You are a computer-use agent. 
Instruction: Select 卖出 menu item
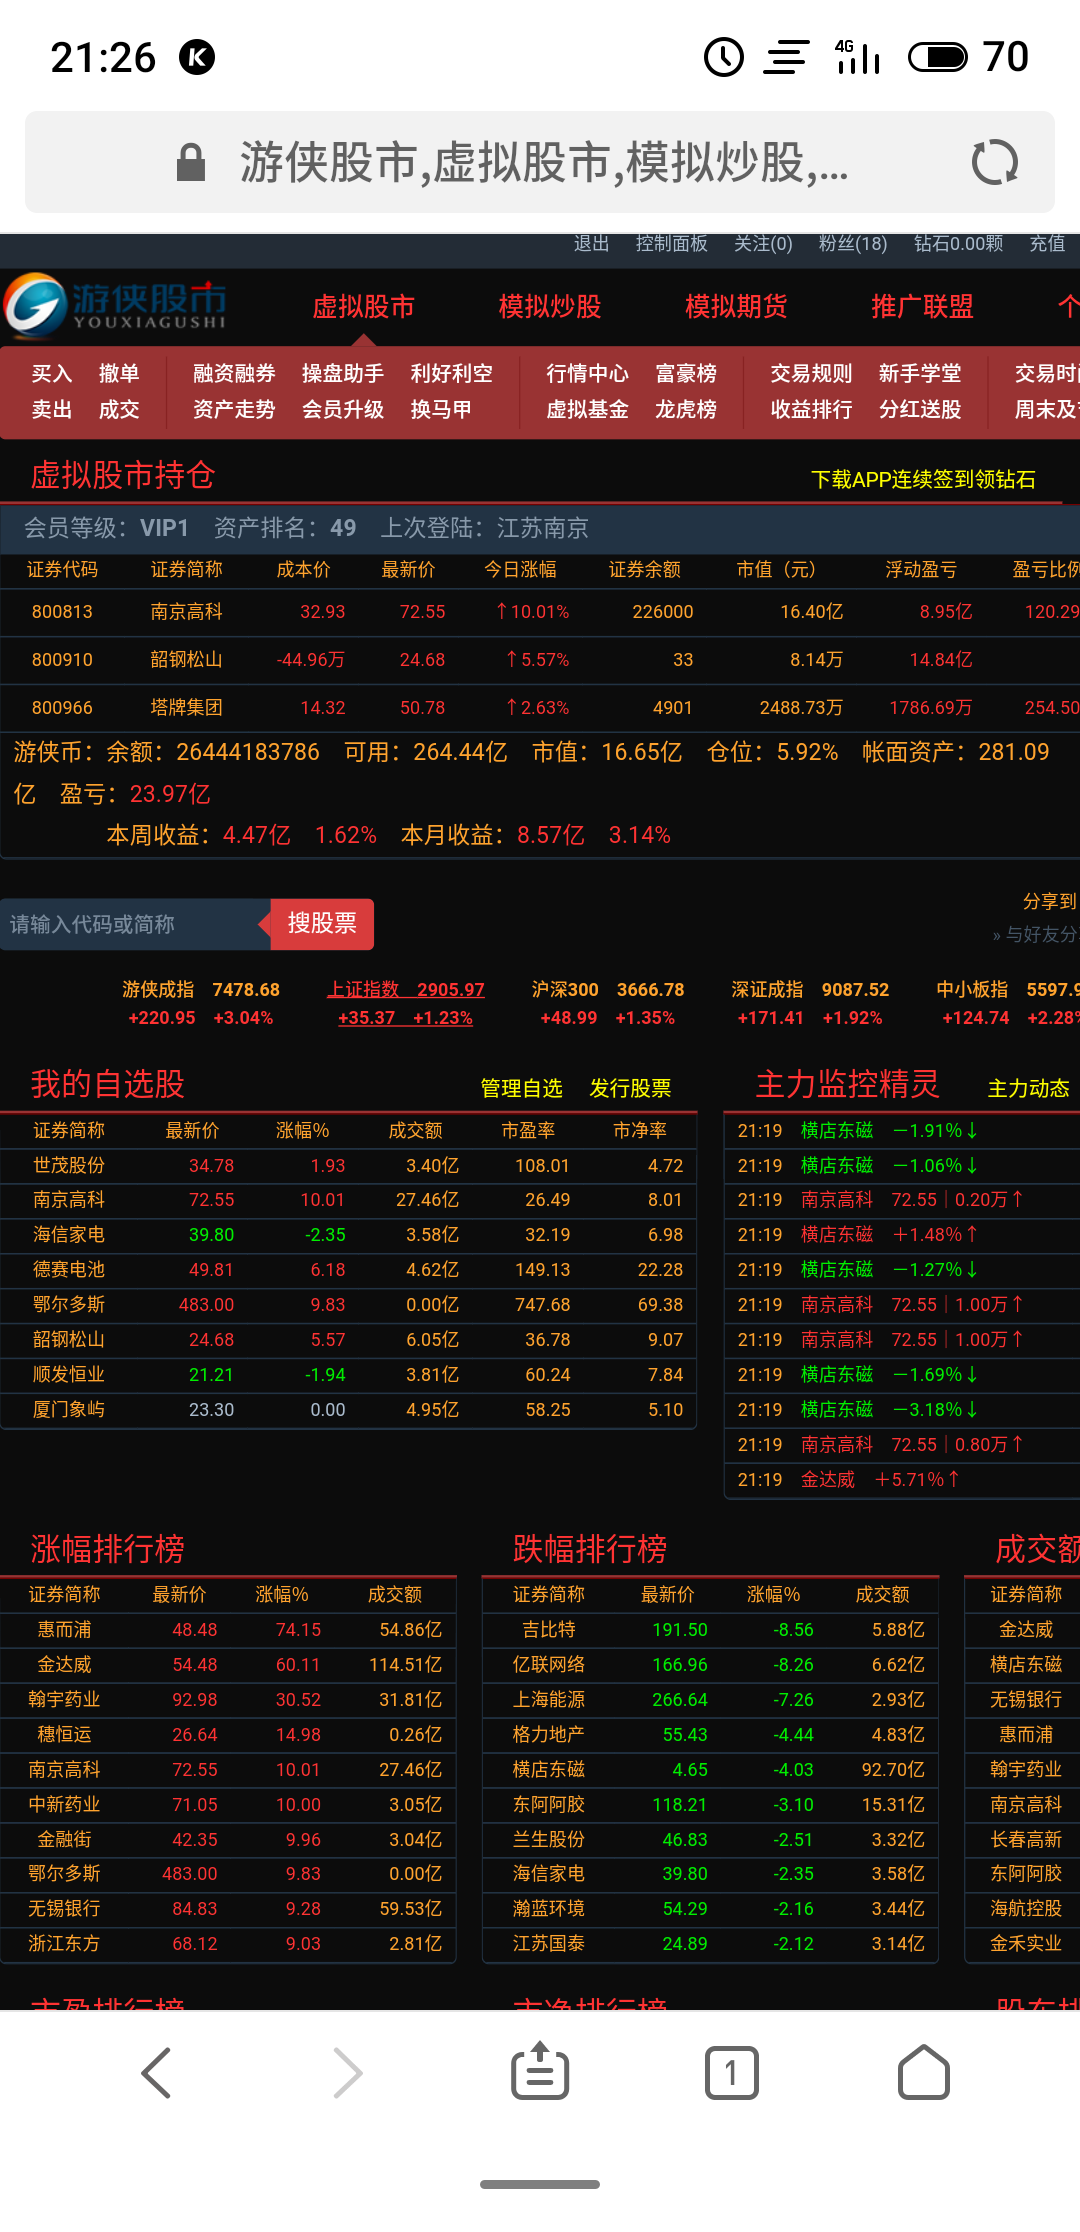click(x=52, y=410)
